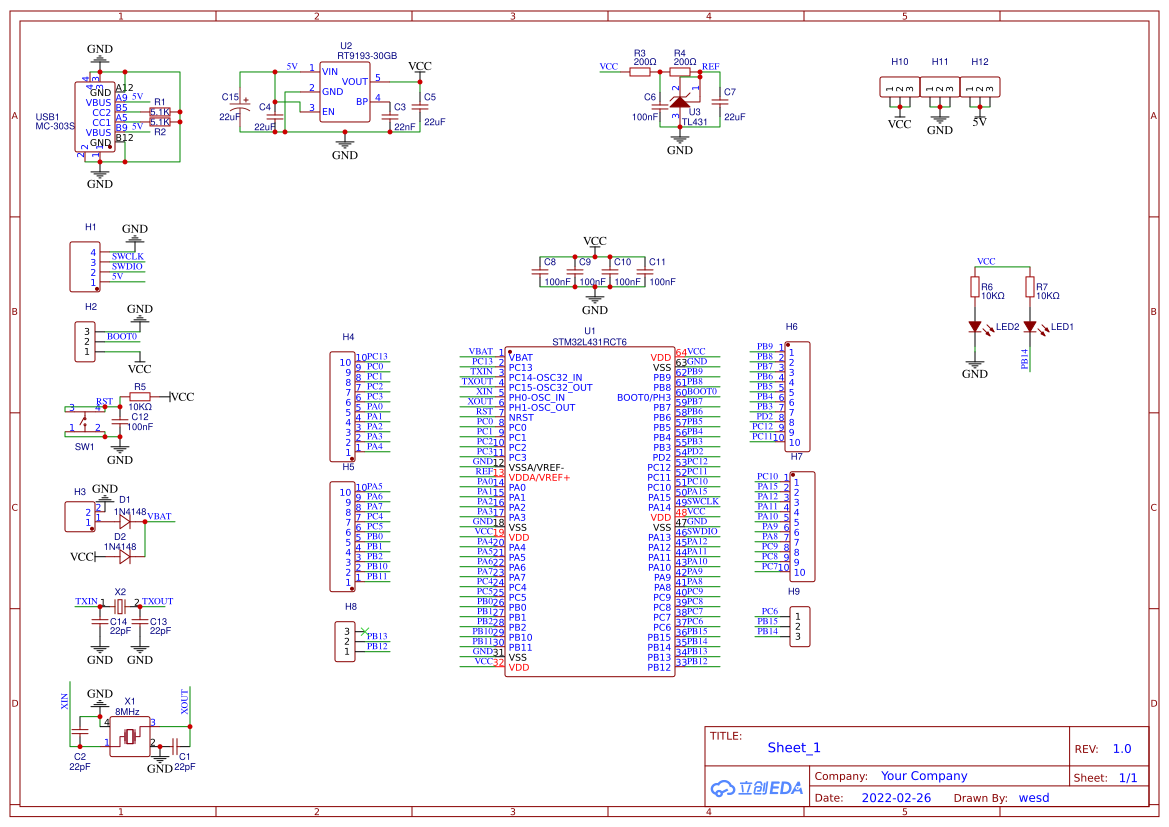Click the X2 crystal symbol
The width and height of the screenshot is (1169, 827).
[120, 607]
